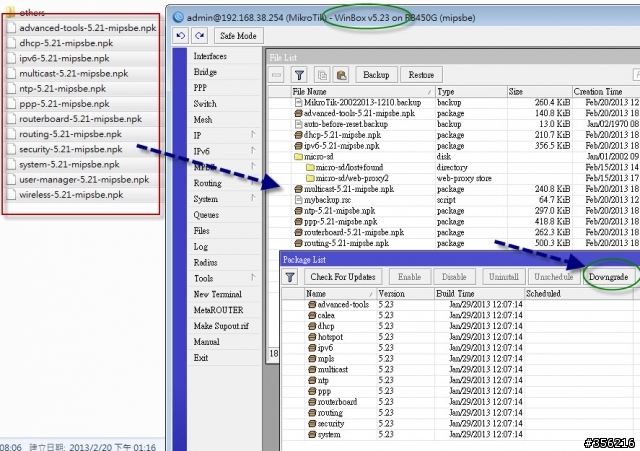Click the Downgrade button

click(608, 277)
